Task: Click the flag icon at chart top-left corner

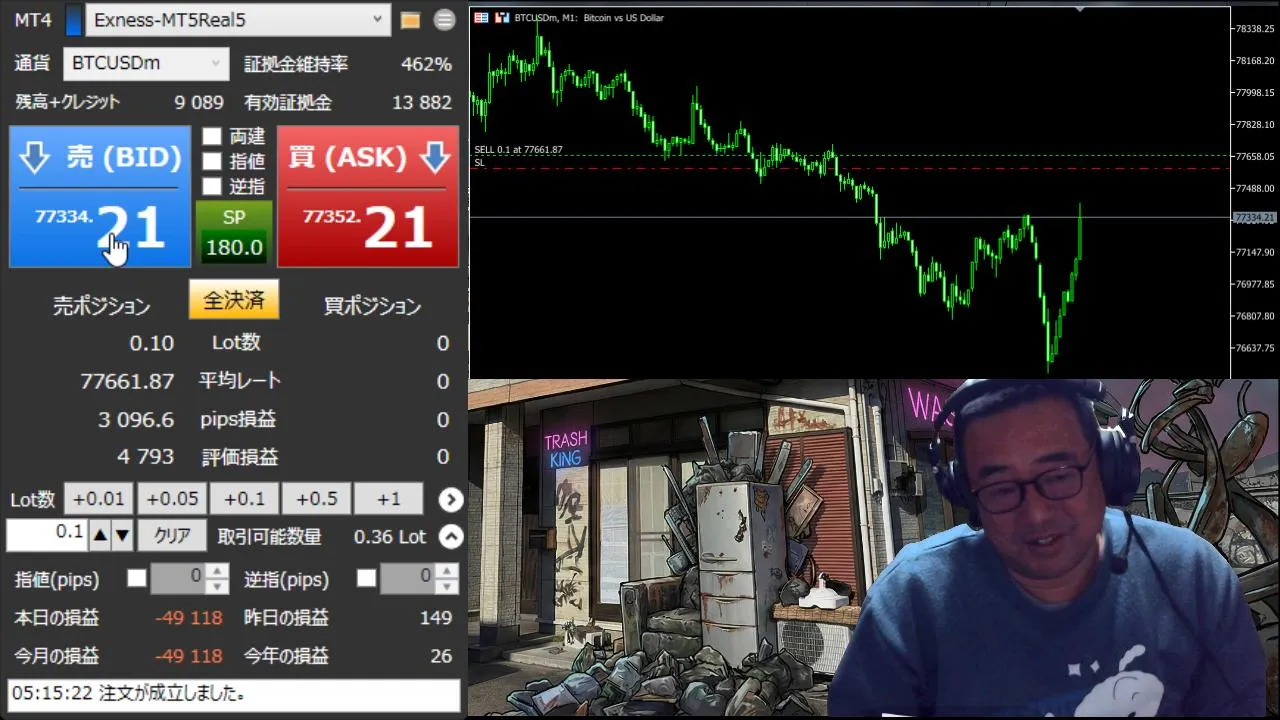Action: pyautogui.click(x=481, y=18)
